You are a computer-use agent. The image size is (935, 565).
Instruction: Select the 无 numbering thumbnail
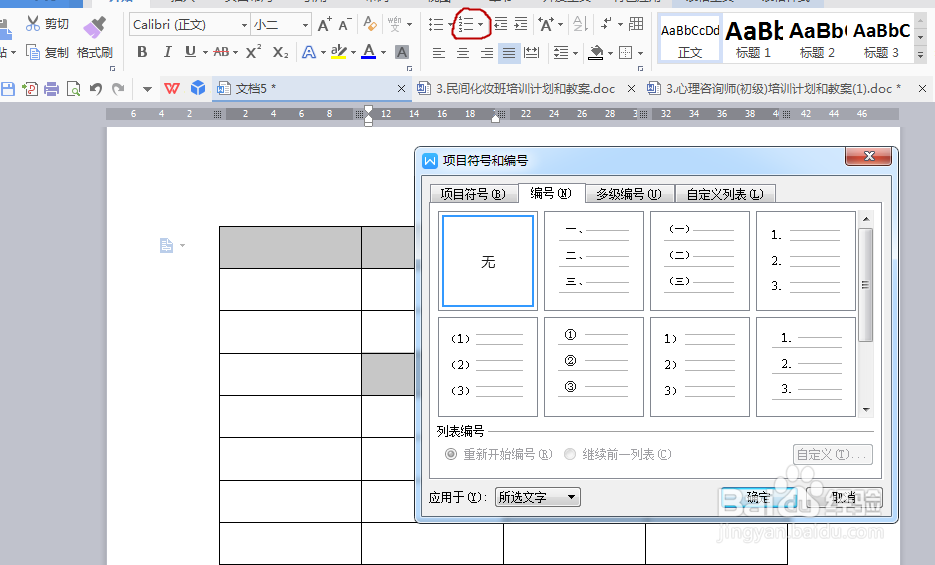[x=488, y=261]
